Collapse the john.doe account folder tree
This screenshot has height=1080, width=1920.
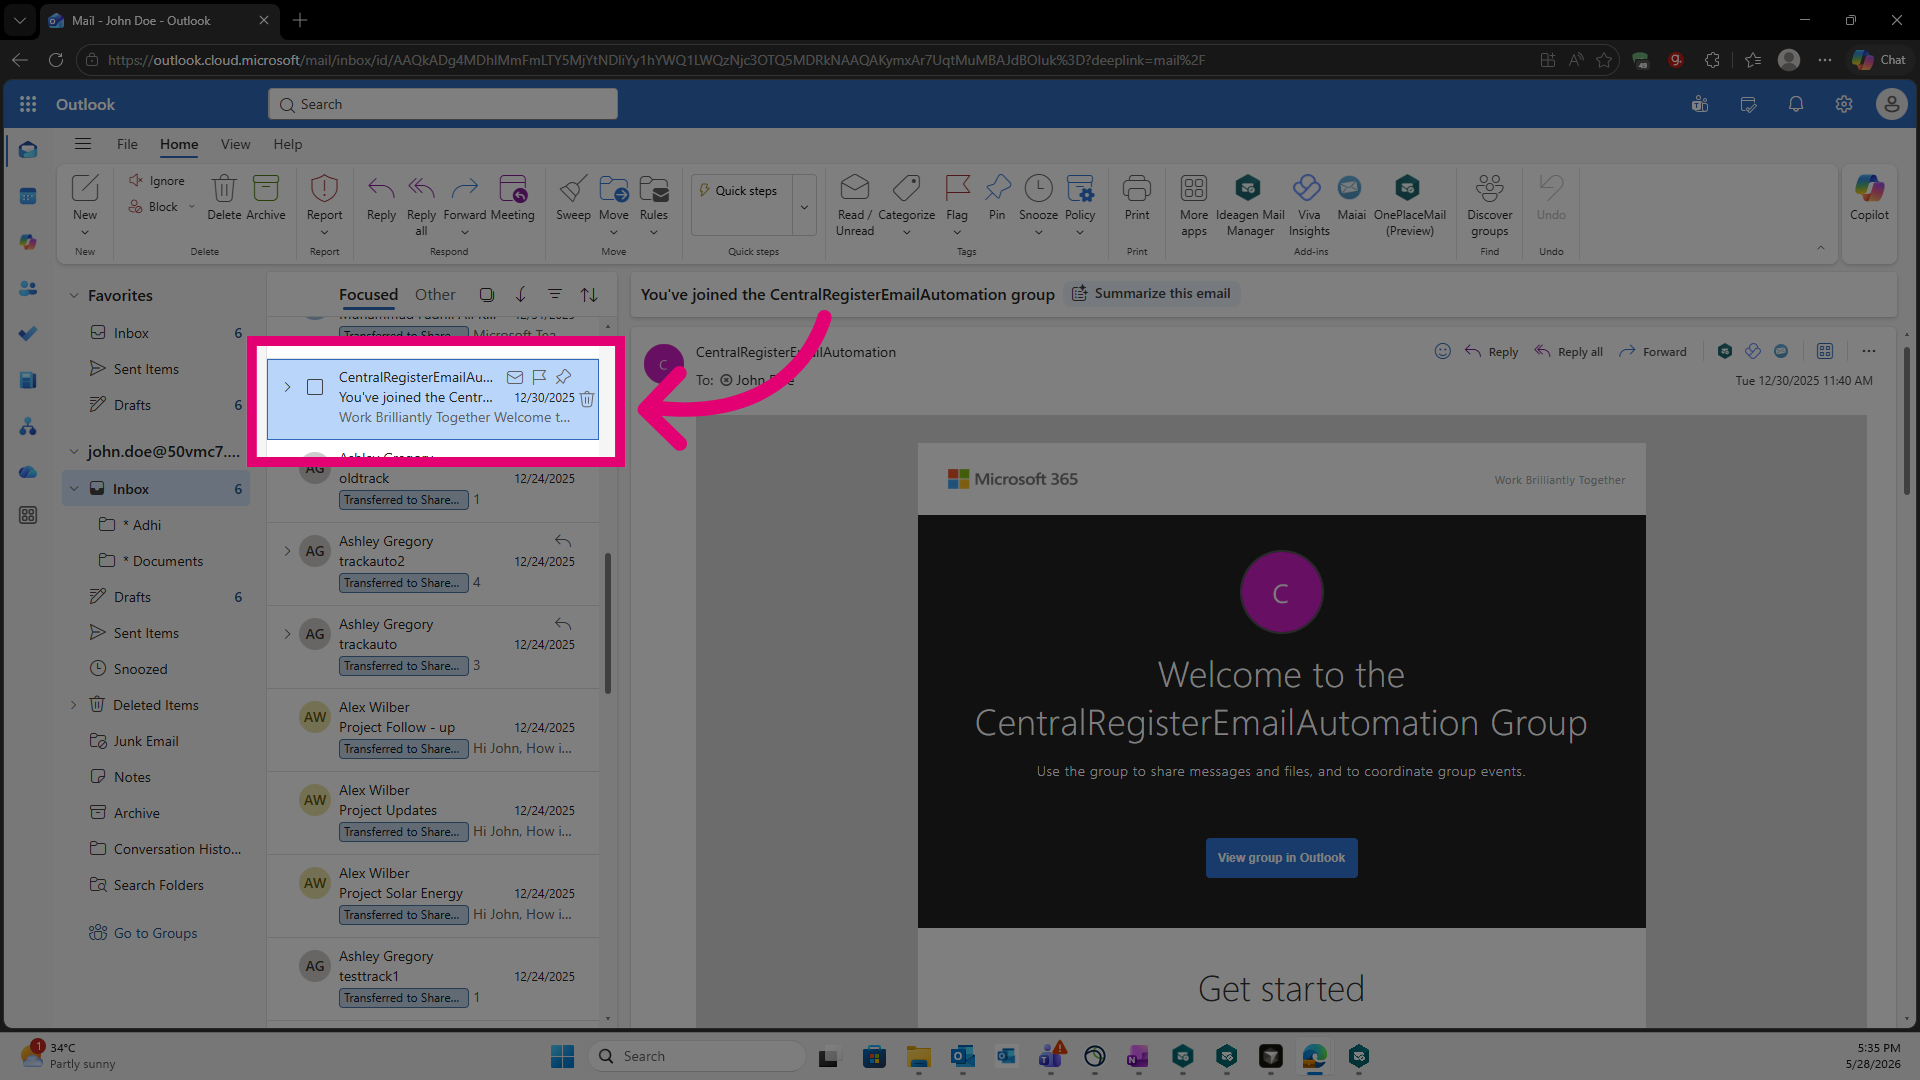[x=73, y=452]
